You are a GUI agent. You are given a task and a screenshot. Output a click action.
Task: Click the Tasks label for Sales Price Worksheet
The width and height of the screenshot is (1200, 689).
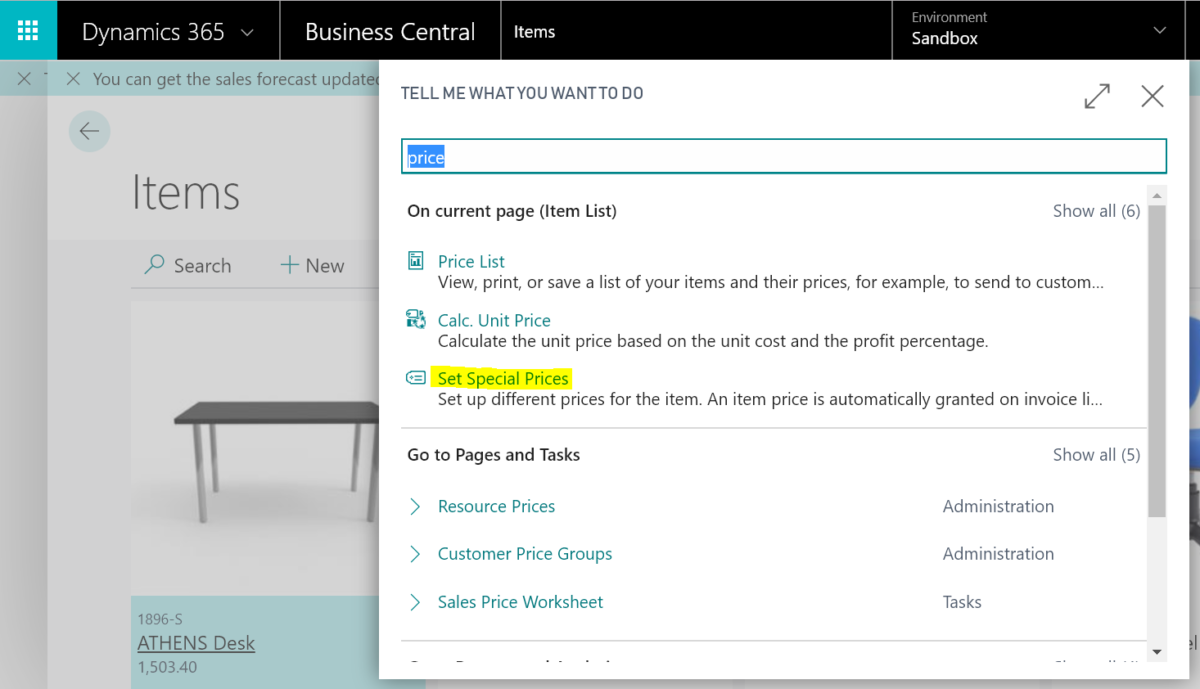(x=962, y=602)
